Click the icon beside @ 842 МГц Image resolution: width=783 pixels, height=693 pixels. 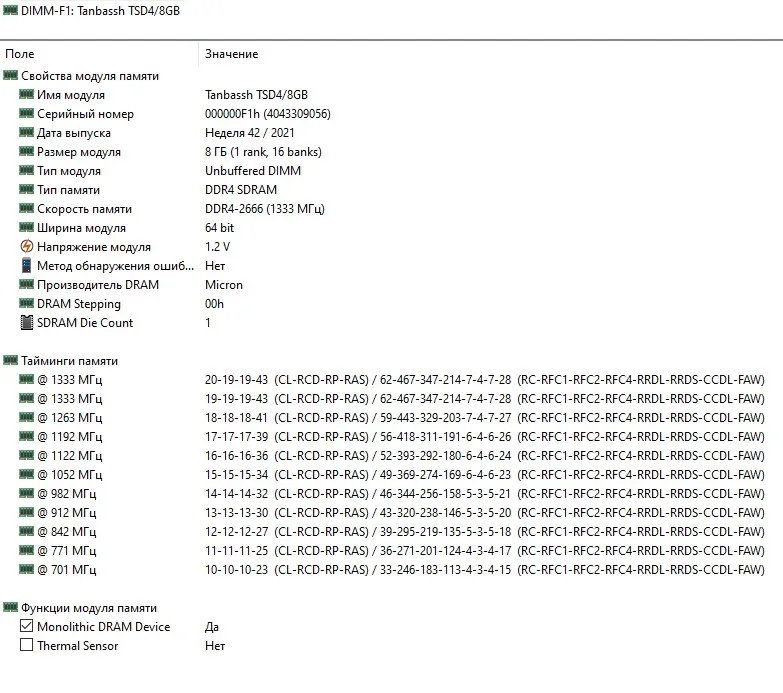26,531
